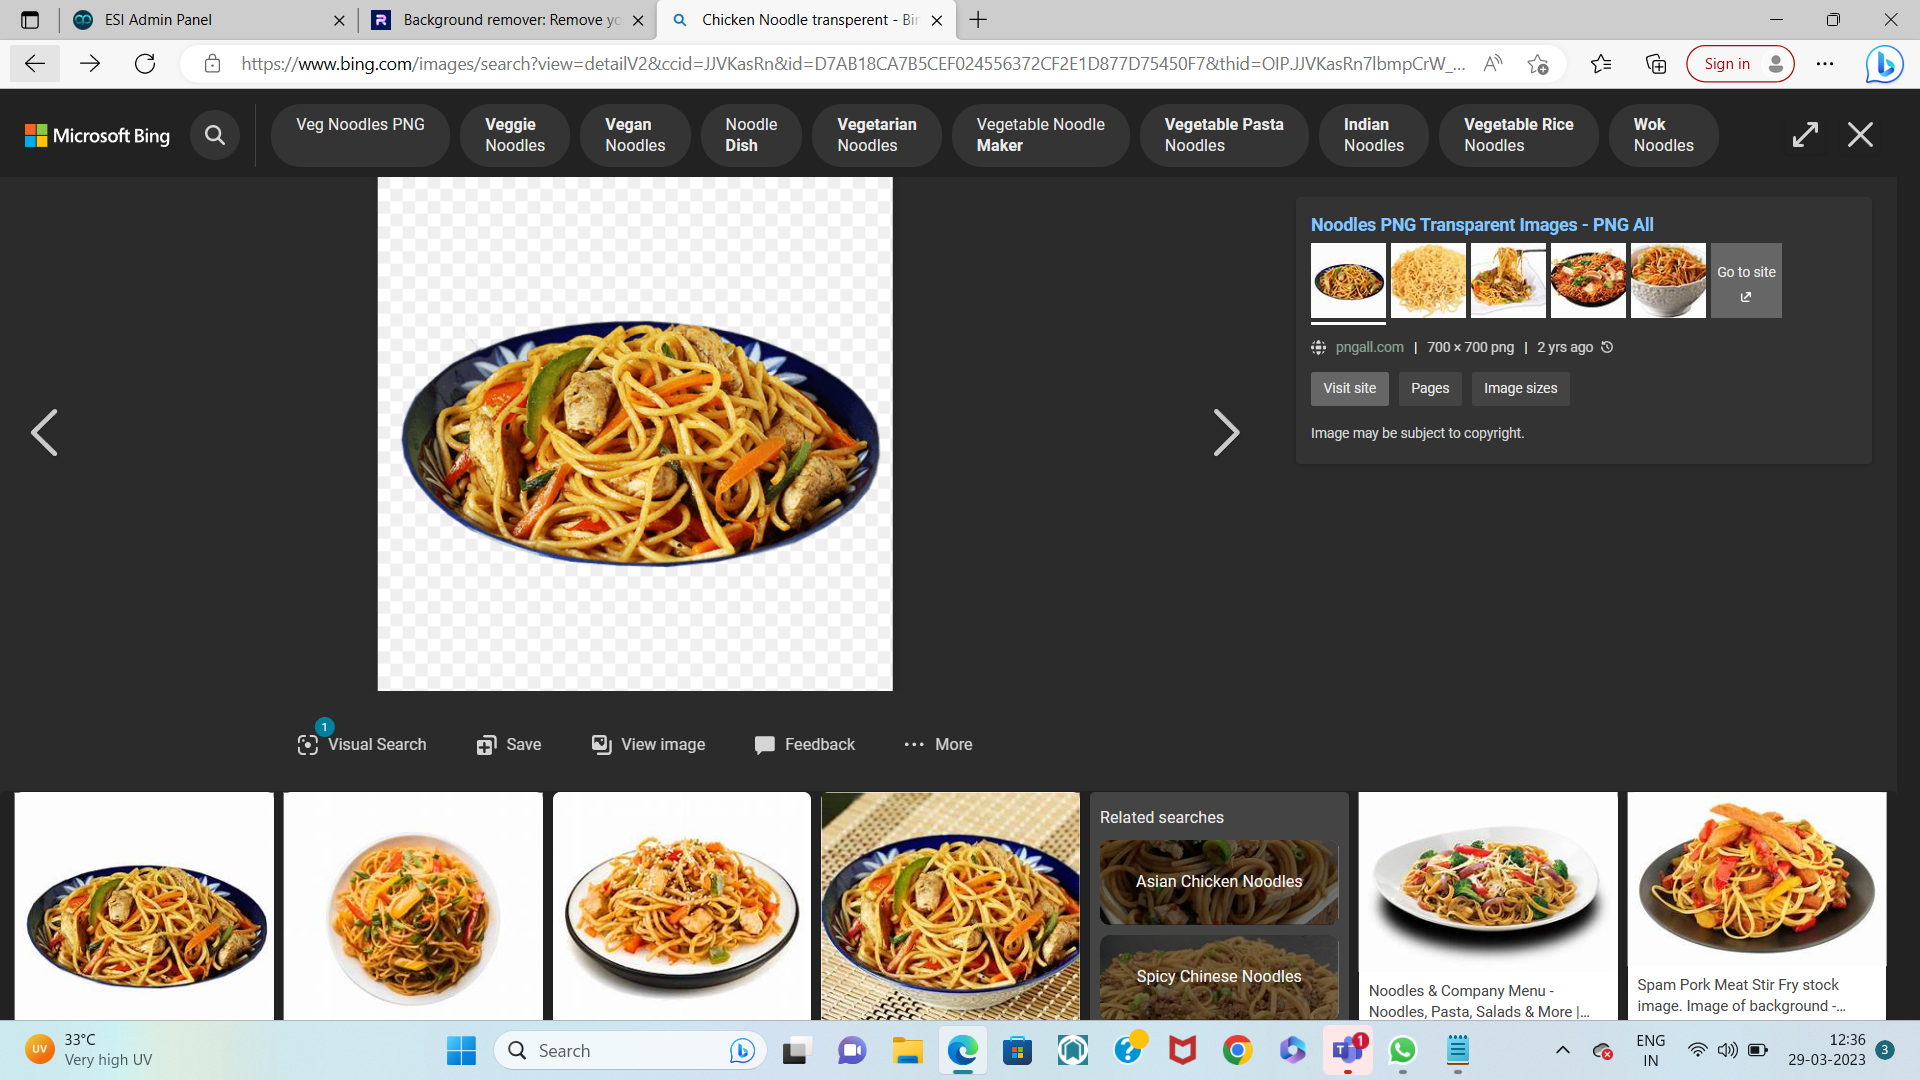This screenshot has height=1080, width=1920.
Task: Select Vegetable Noodle Maker chip
Action: click(x=1040, y=135)
